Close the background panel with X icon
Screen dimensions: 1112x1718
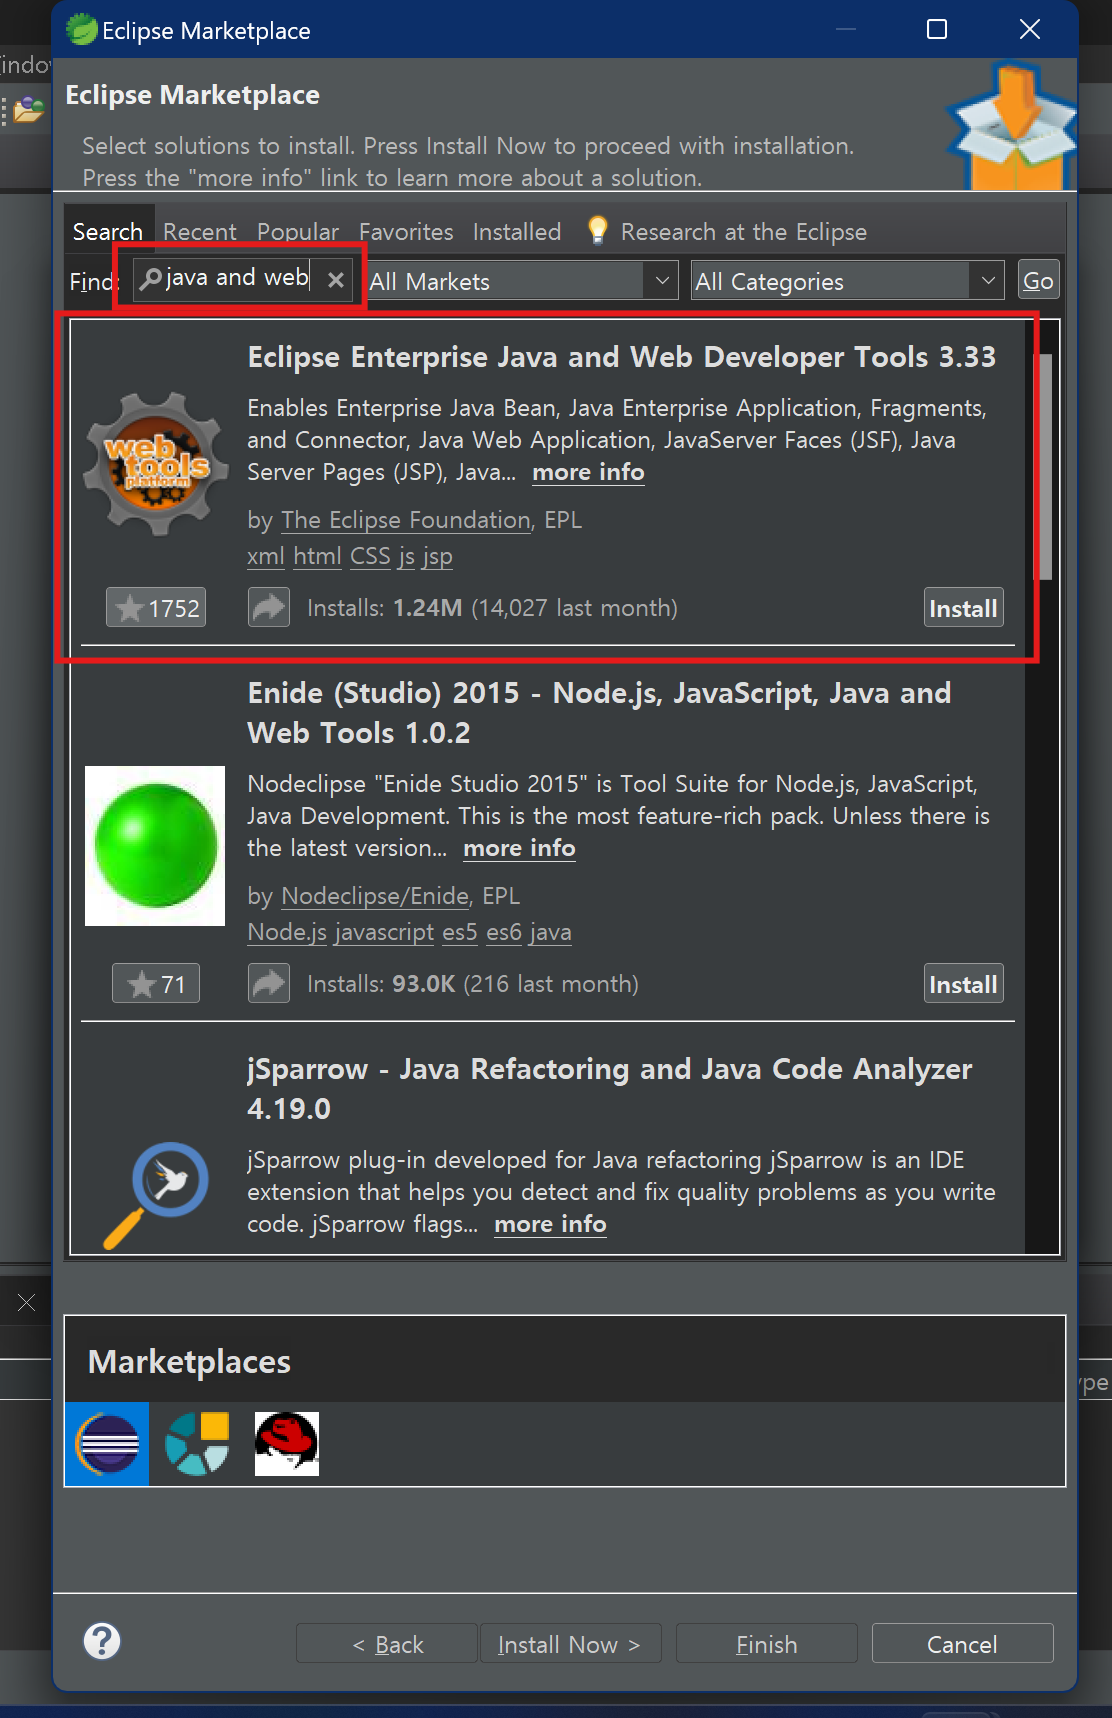tap(26, 1302)
